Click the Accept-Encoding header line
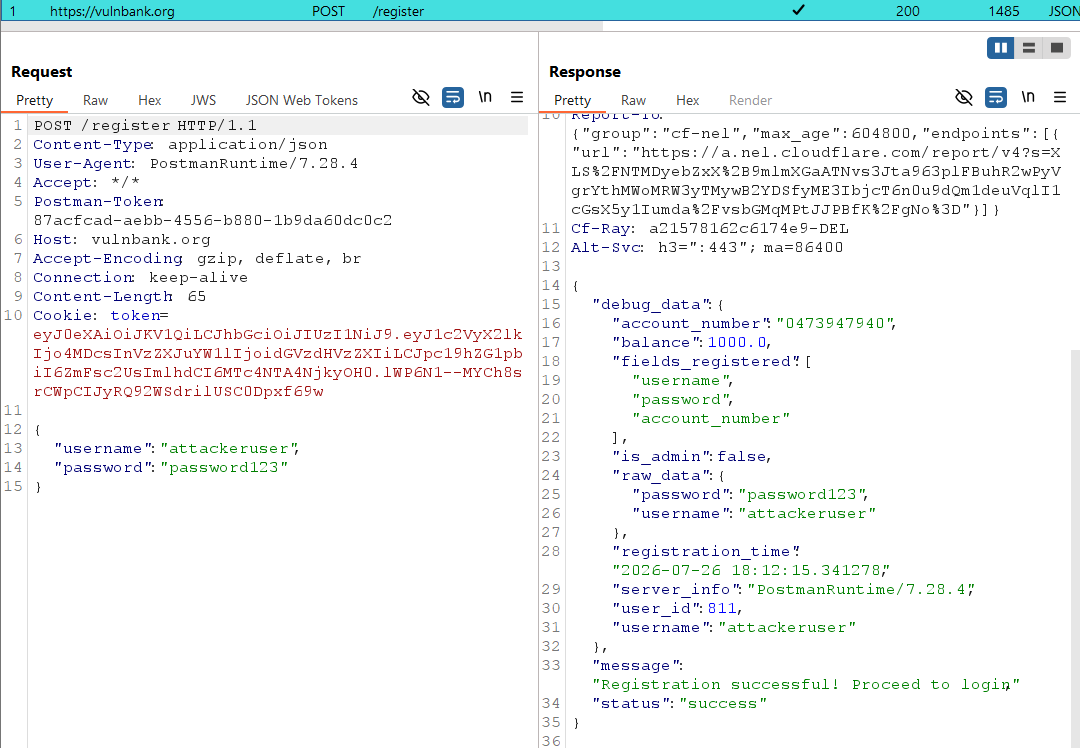The image size is (1080, 748). [x=197, y=258]
